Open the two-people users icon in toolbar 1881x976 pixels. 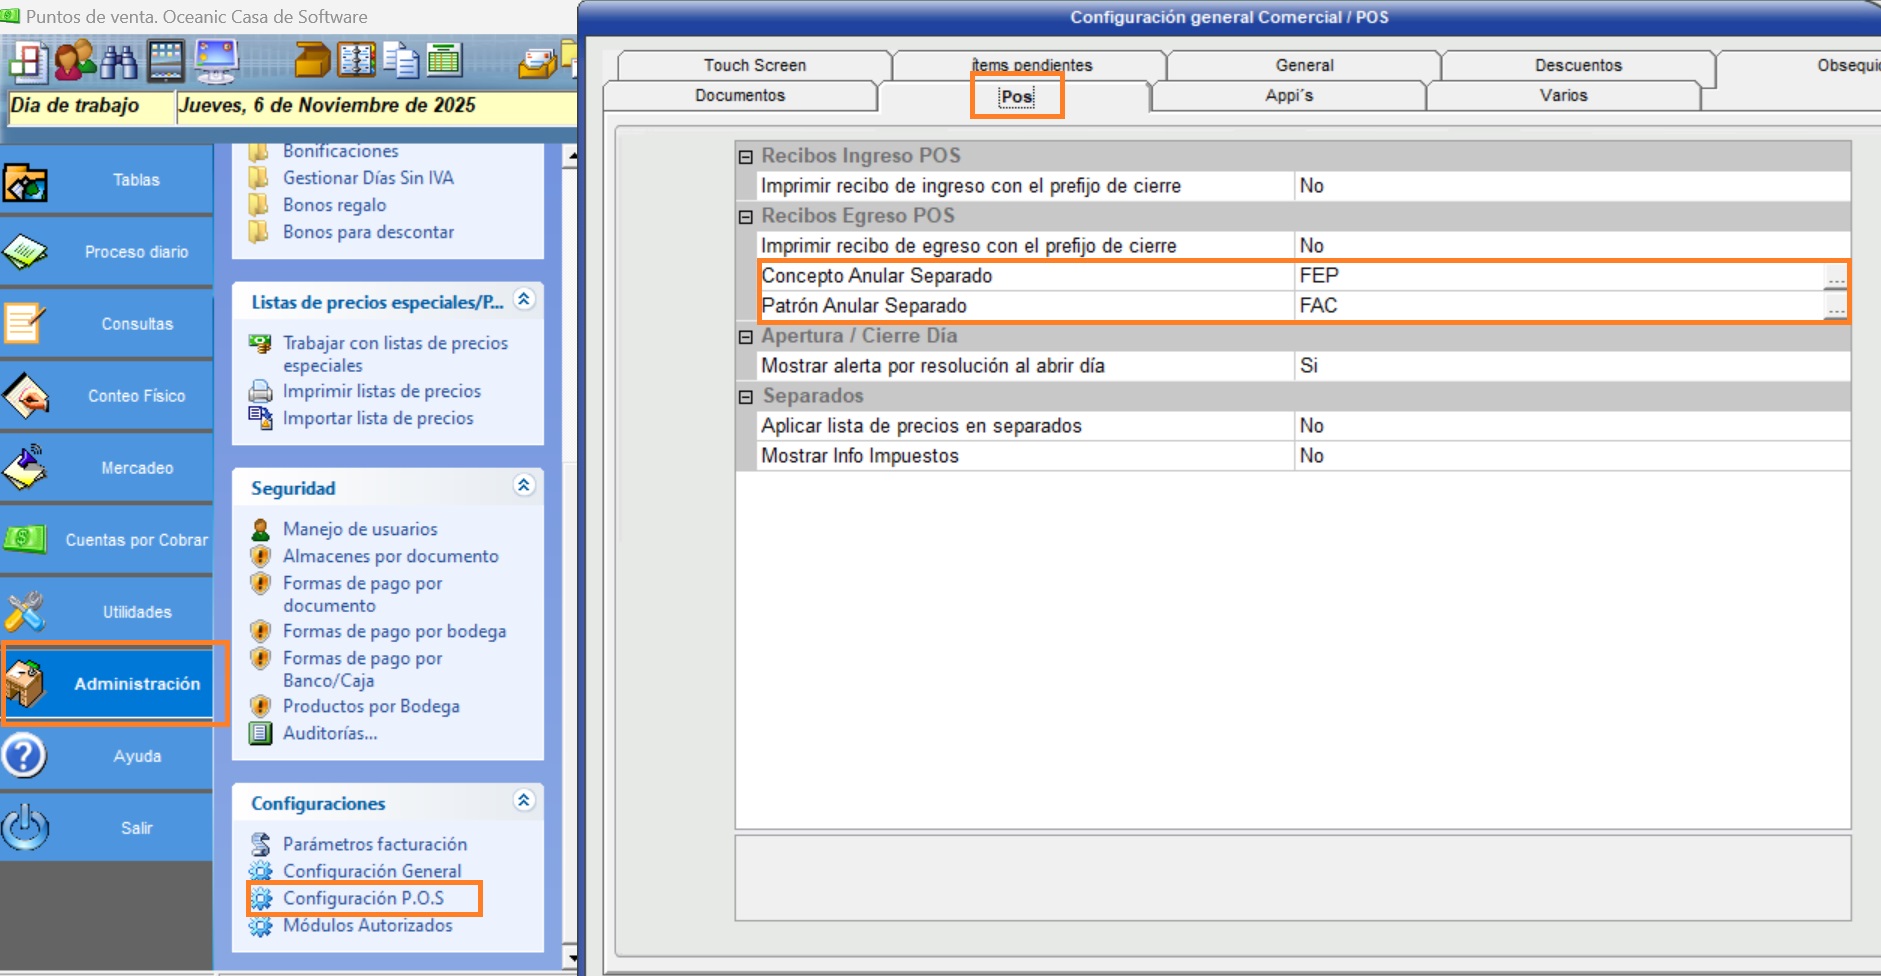tap(75, 62)
